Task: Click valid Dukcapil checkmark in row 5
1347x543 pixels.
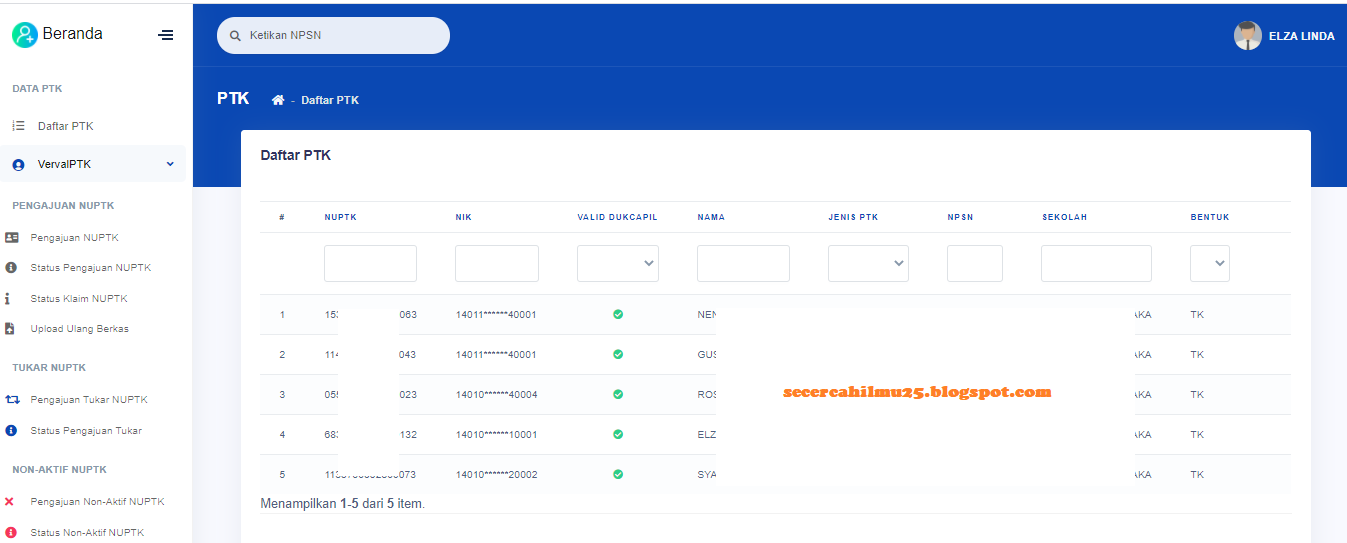Action: point(618,474)
